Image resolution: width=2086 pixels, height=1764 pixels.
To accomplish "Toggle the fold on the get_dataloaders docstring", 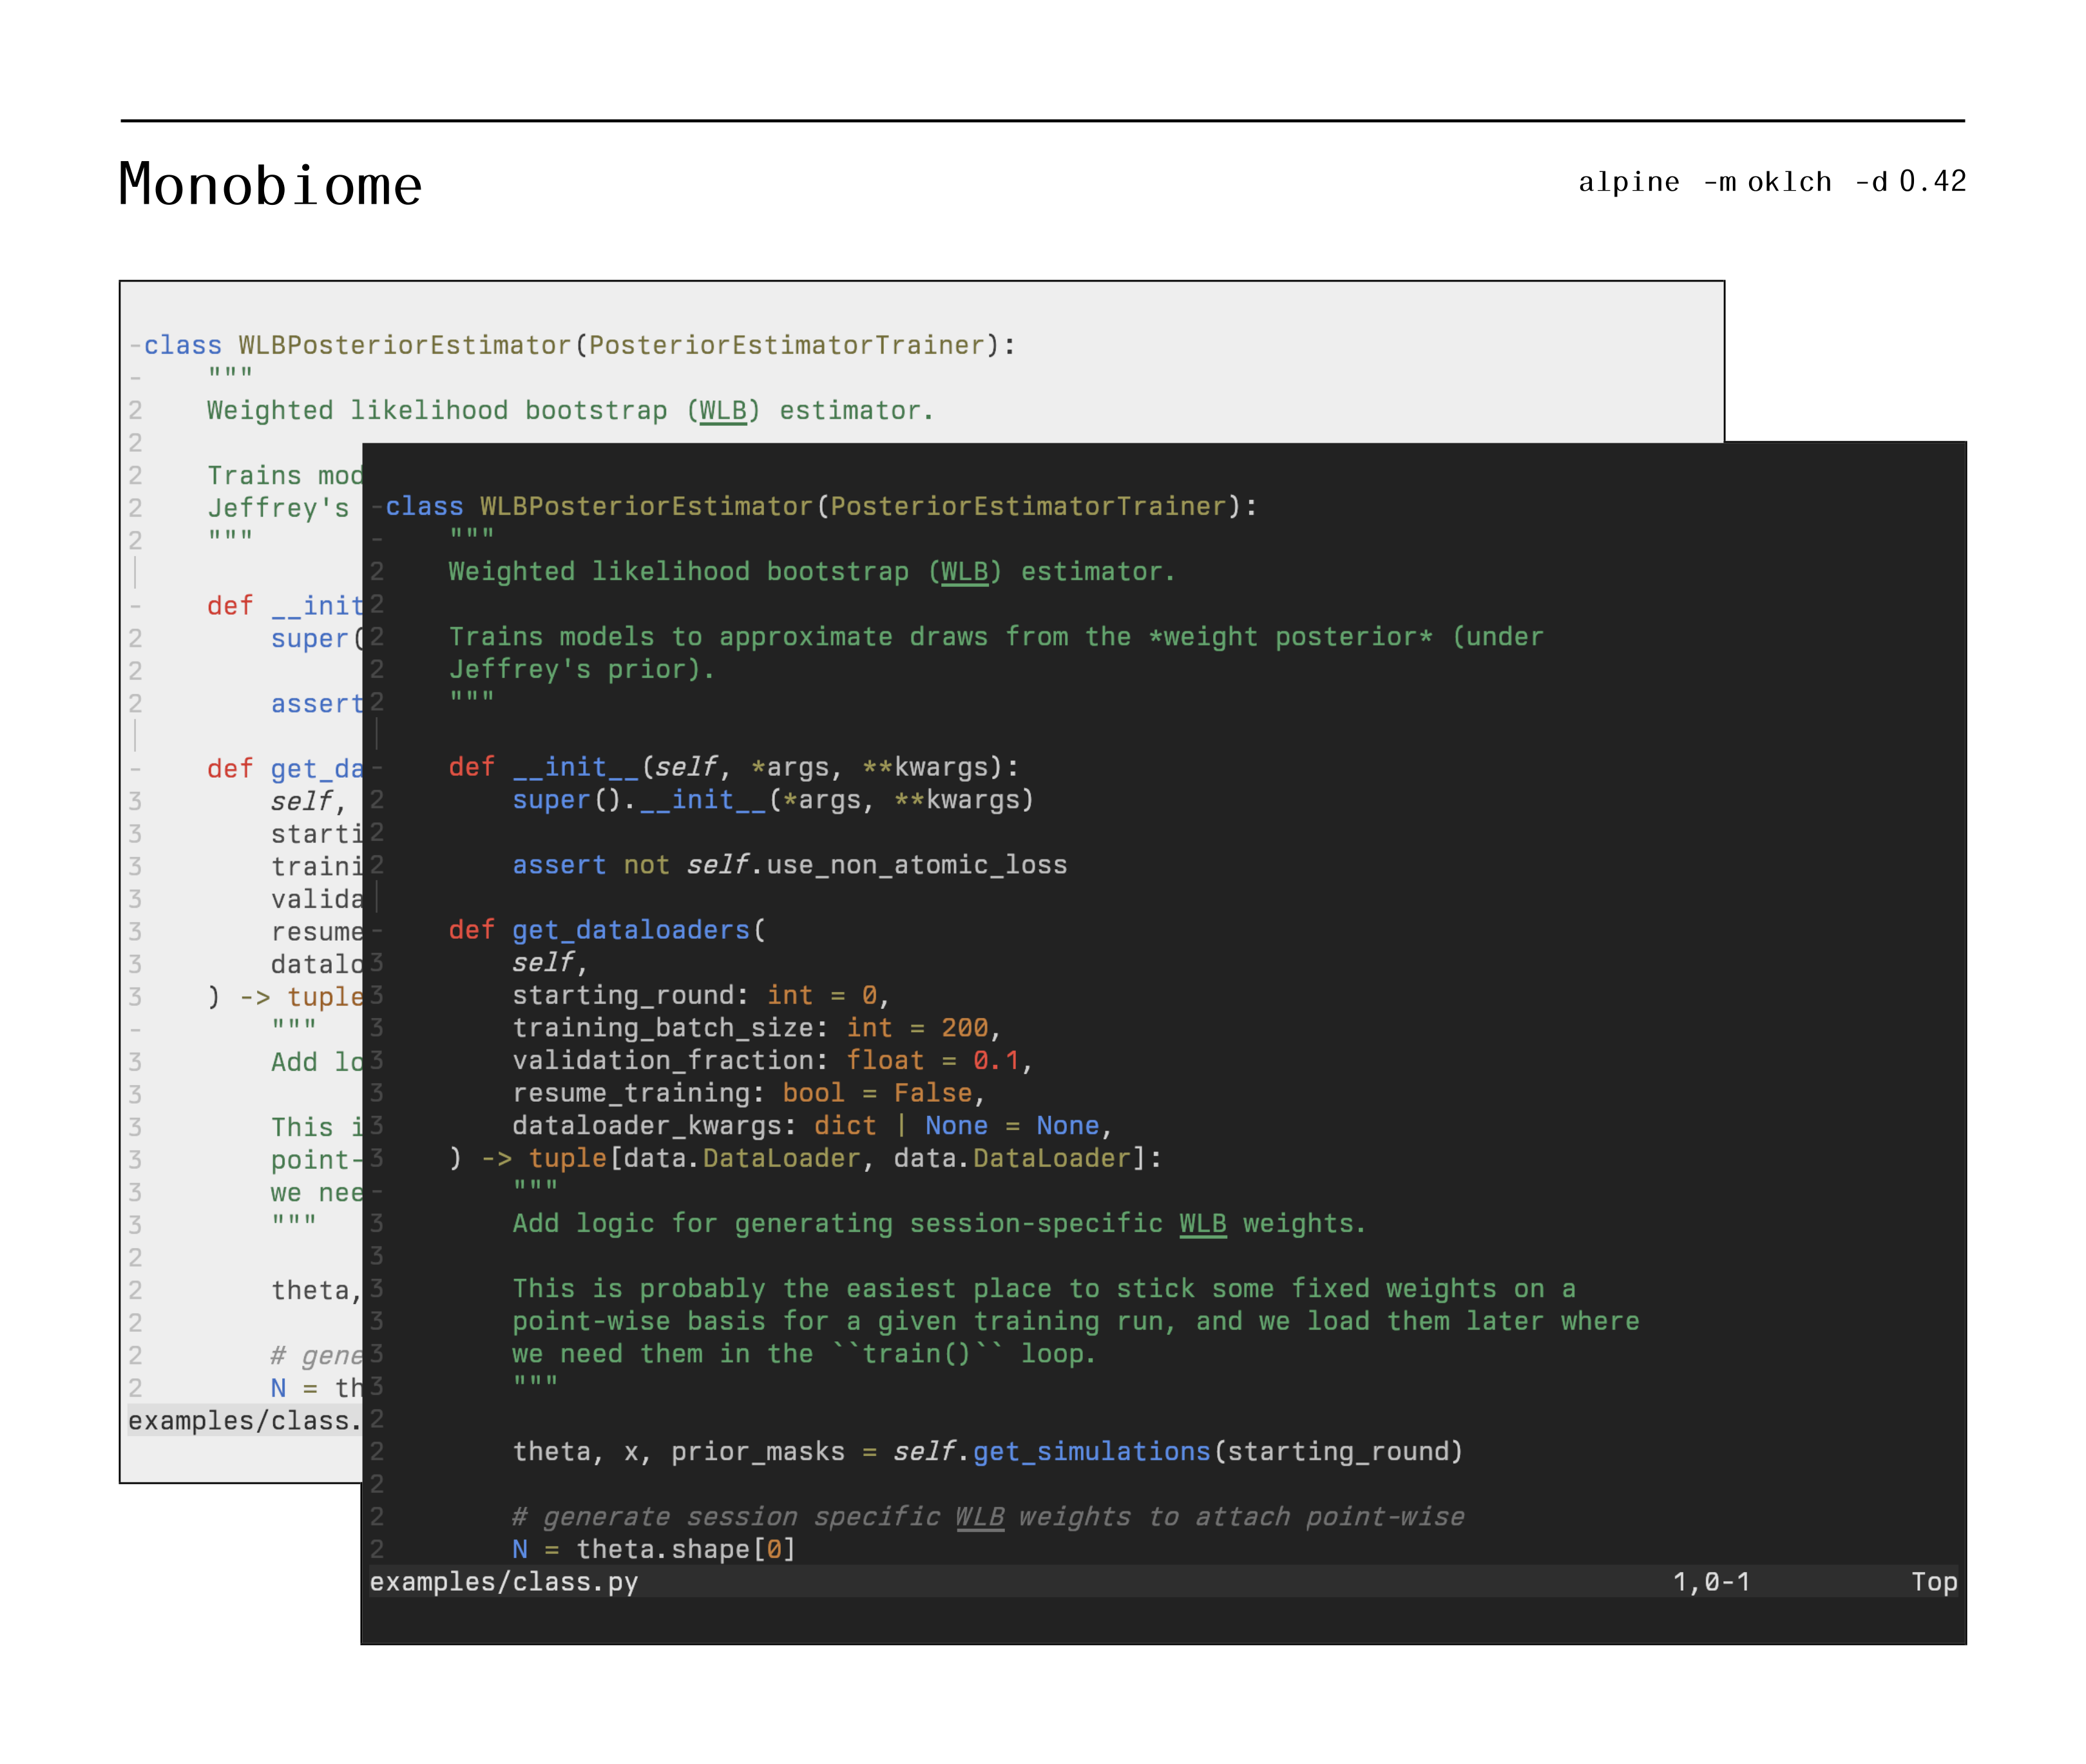I will [377, 1190].
